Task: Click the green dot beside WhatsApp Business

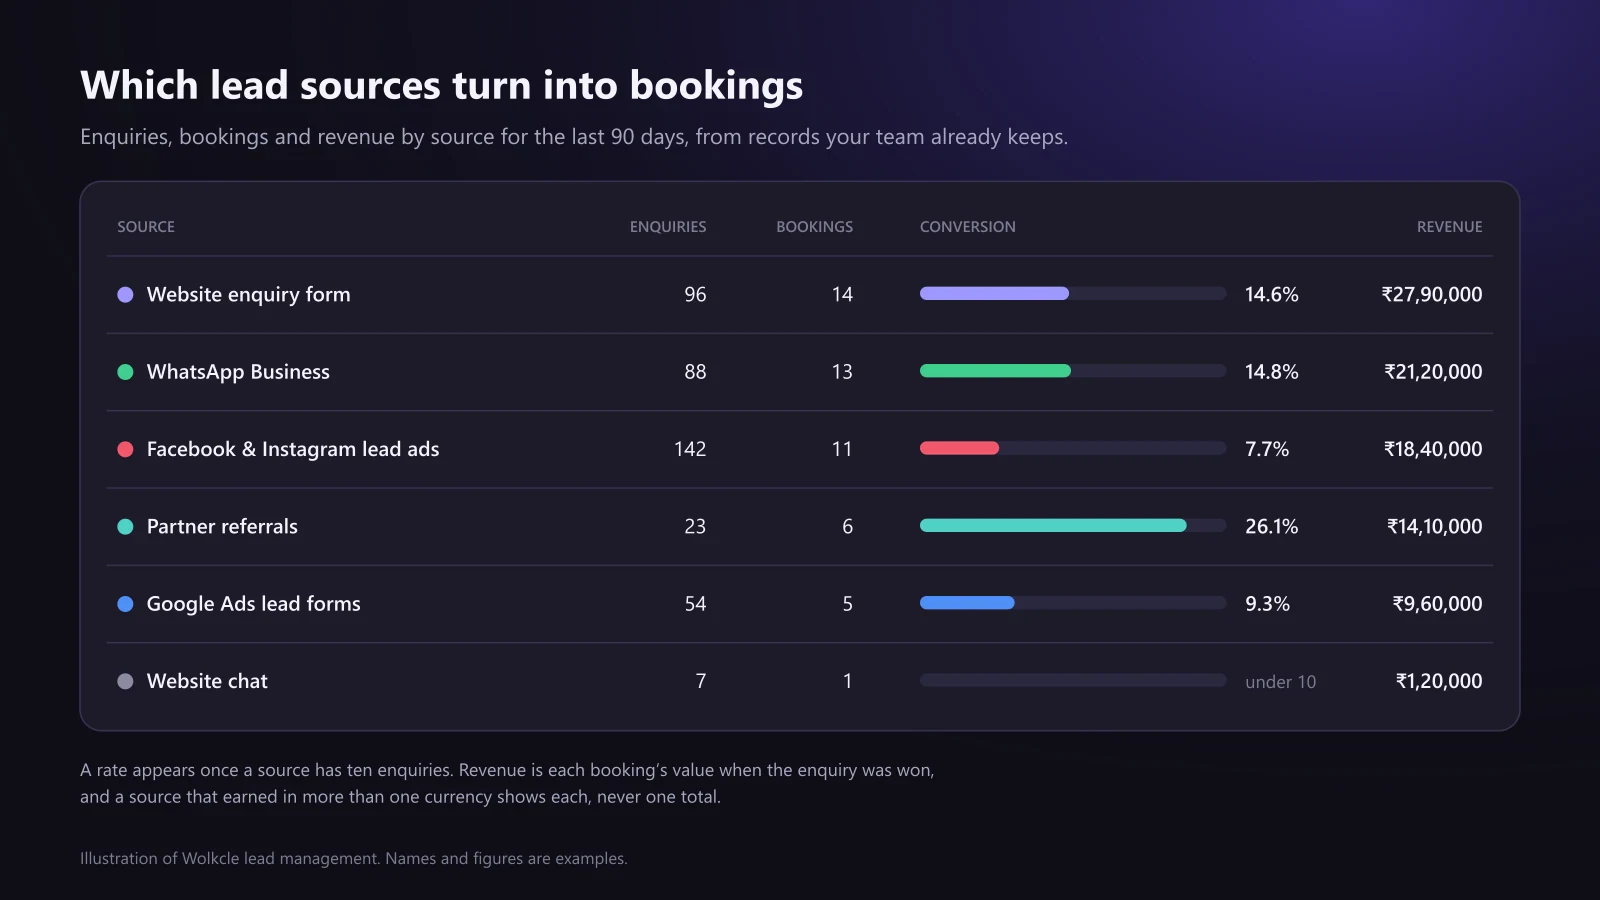Action: [125, 372]
